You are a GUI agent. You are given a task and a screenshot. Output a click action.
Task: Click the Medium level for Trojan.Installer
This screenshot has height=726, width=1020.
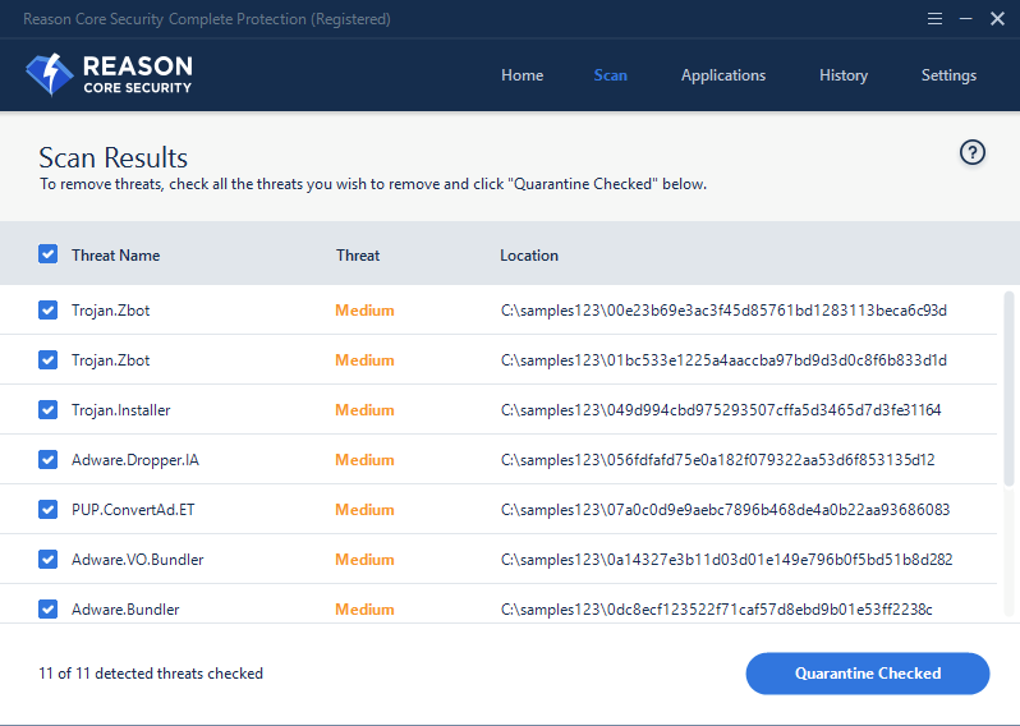point(364,410)
